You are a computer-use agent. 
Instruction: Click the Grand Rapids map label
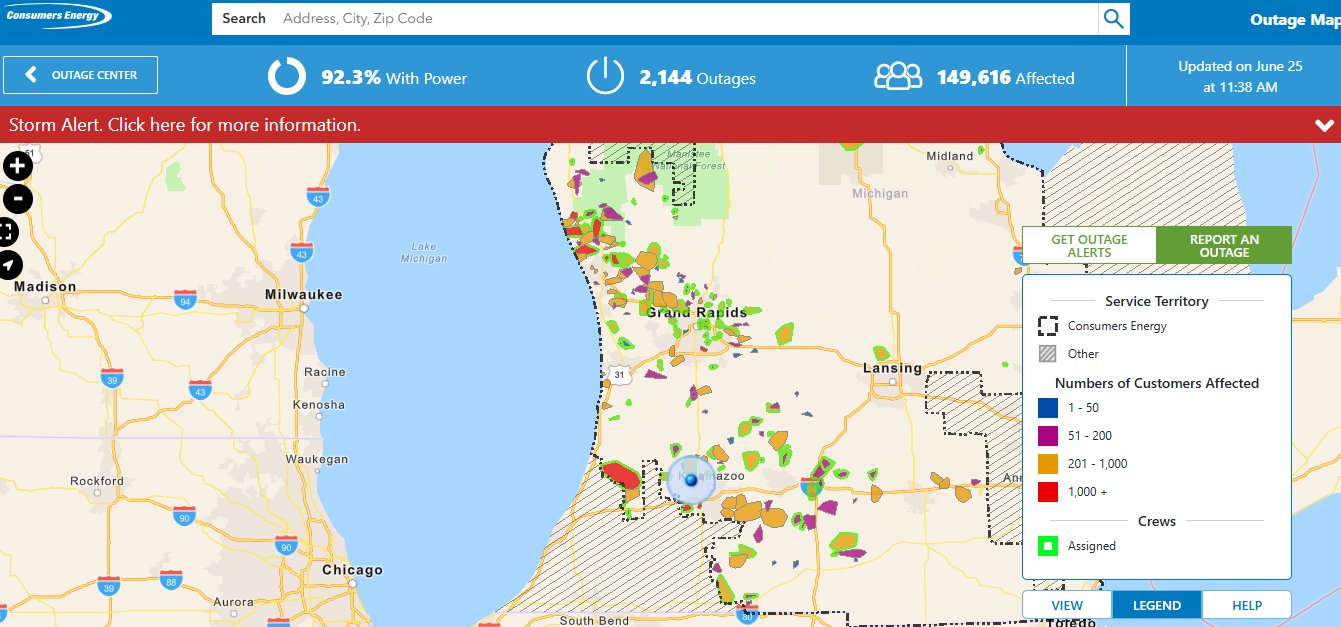tap(697, 312)
